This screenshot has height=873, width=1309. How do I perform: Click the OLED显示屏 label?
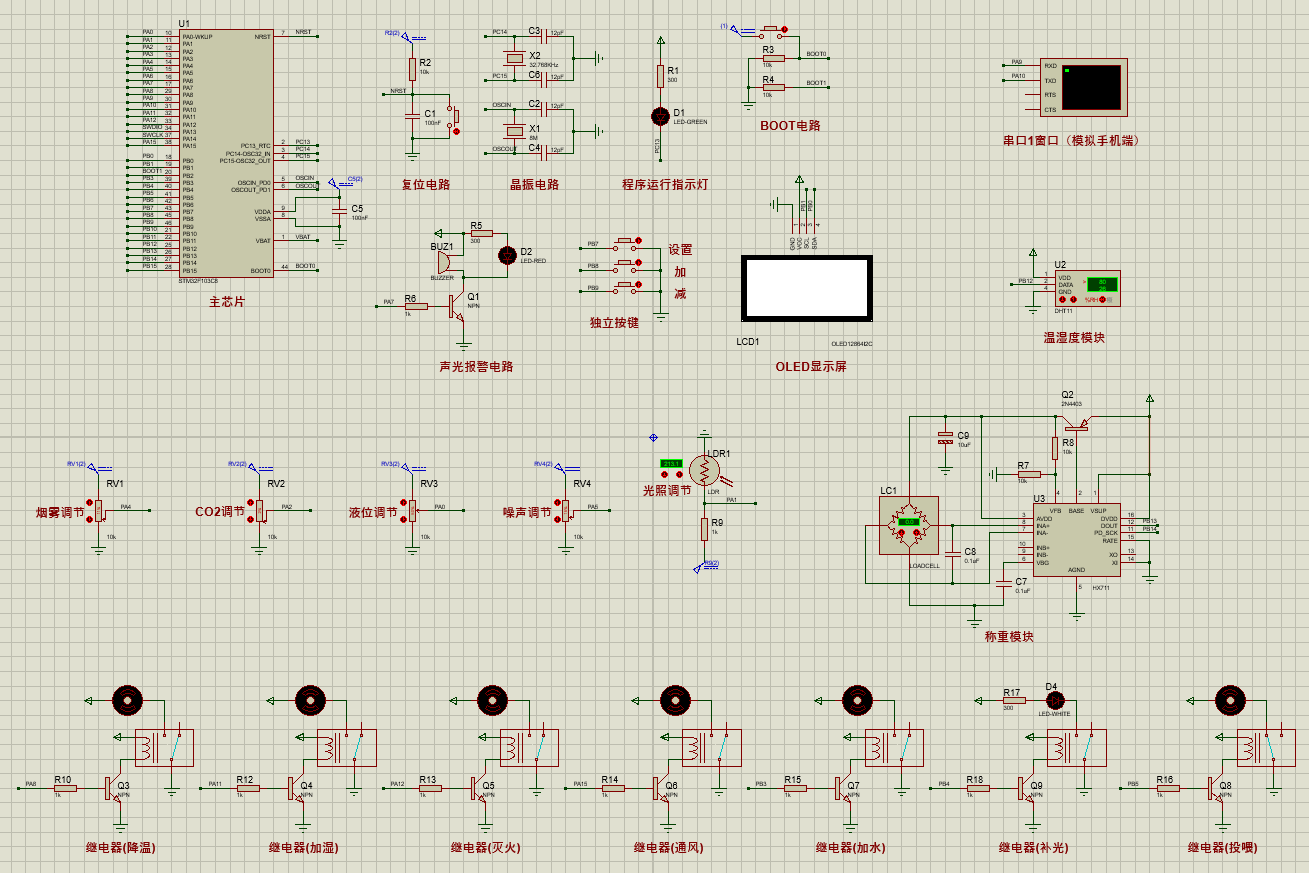[811, 366]
